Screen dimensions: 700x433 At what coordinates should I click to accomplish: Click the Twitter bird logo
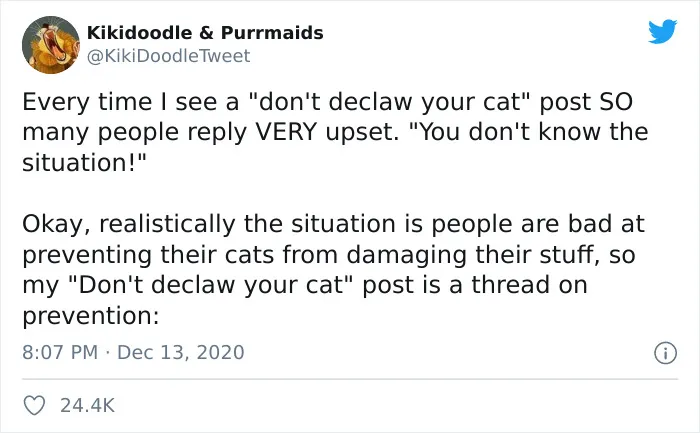pyautogui.click(x=662, y=31)
